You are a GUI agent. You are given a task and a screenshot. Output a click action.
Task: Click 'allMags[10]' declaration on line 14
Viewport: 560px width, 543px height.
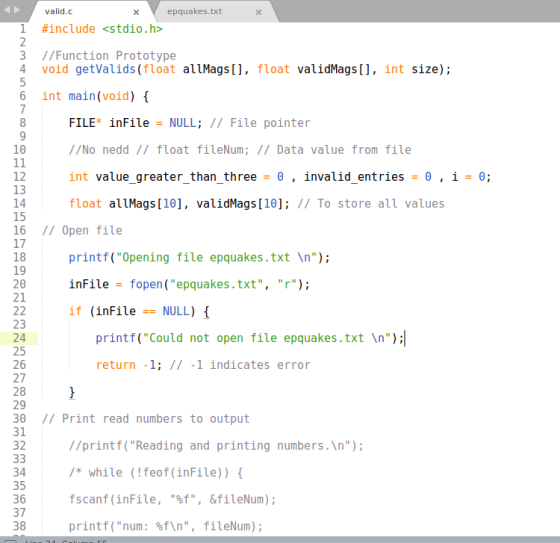tap(146, 204)
